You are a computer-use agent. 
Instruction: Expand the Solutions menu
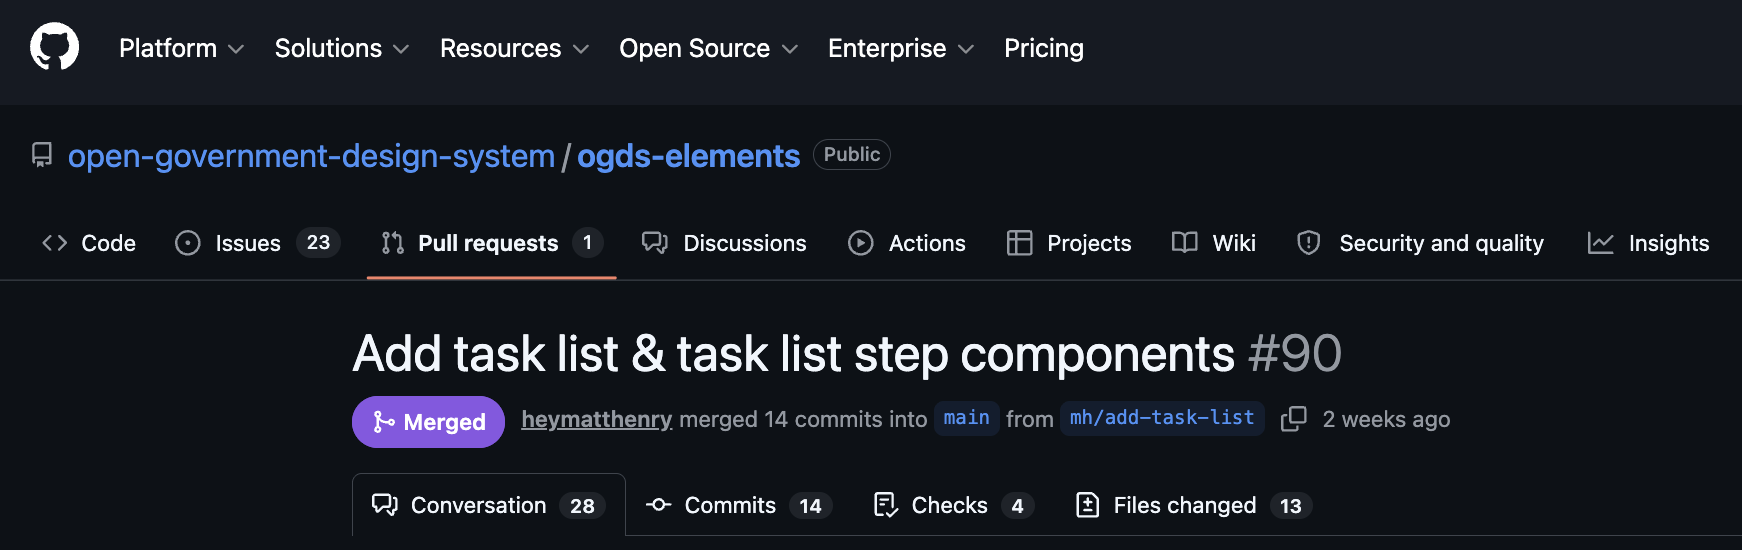pos(342,48)
